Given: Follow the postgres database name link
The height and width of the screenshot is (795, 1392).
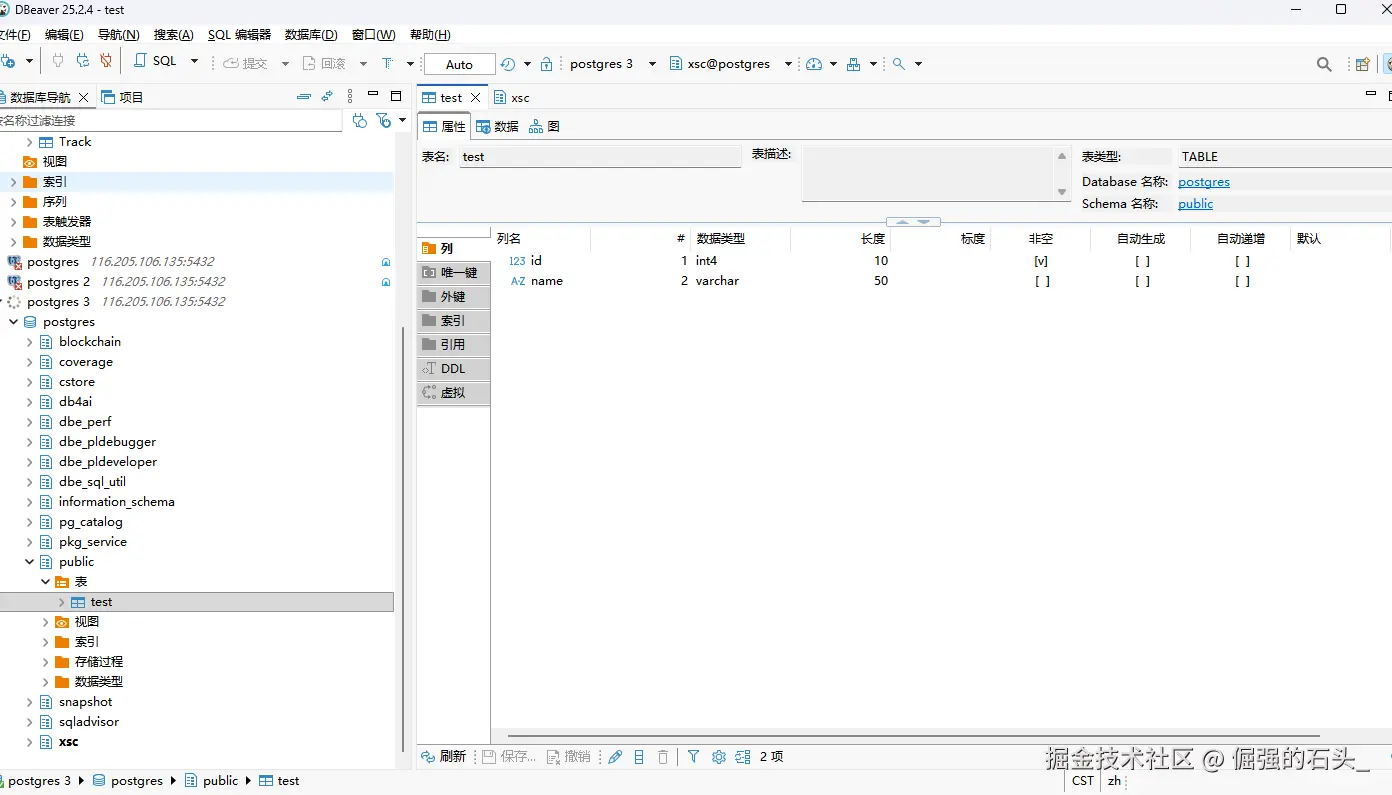Looking at the screenshot, I should (x=1203, y=182).
